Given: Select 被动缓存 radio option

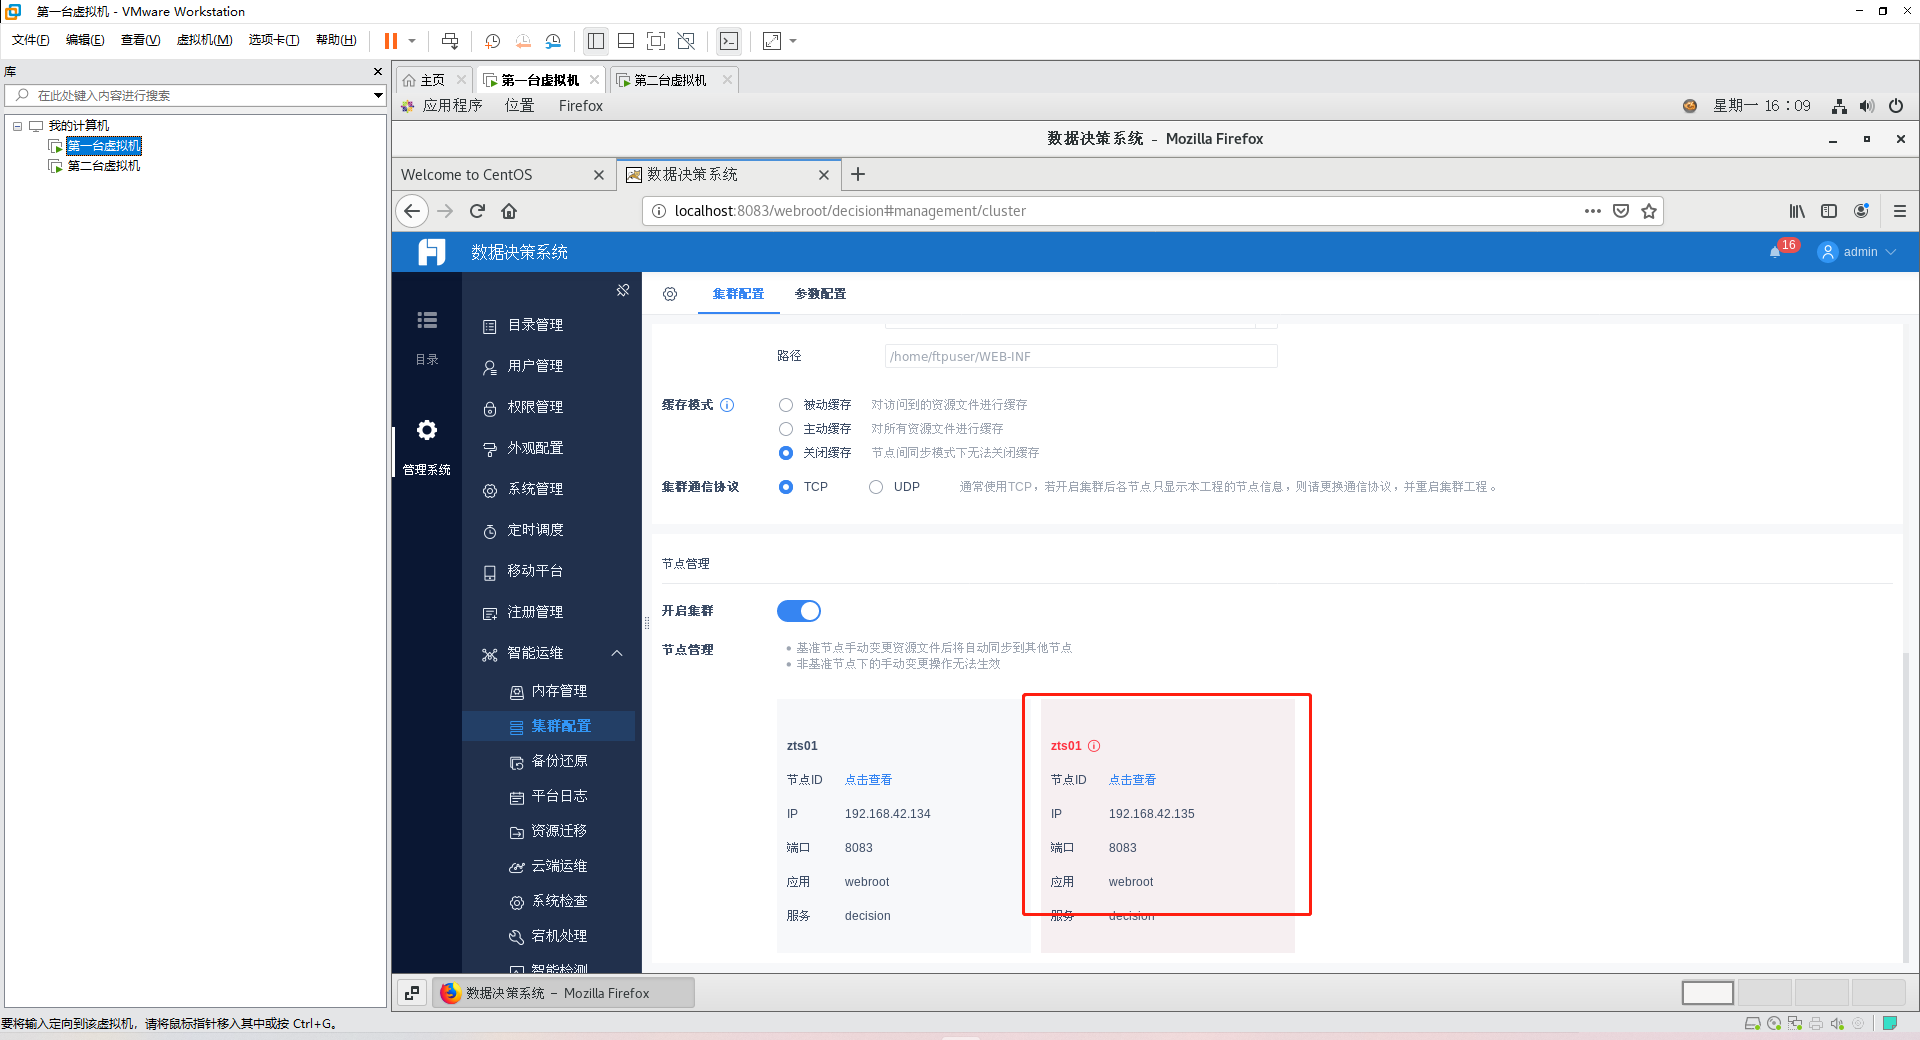Looking at the screenshot, I should [786, 405].
